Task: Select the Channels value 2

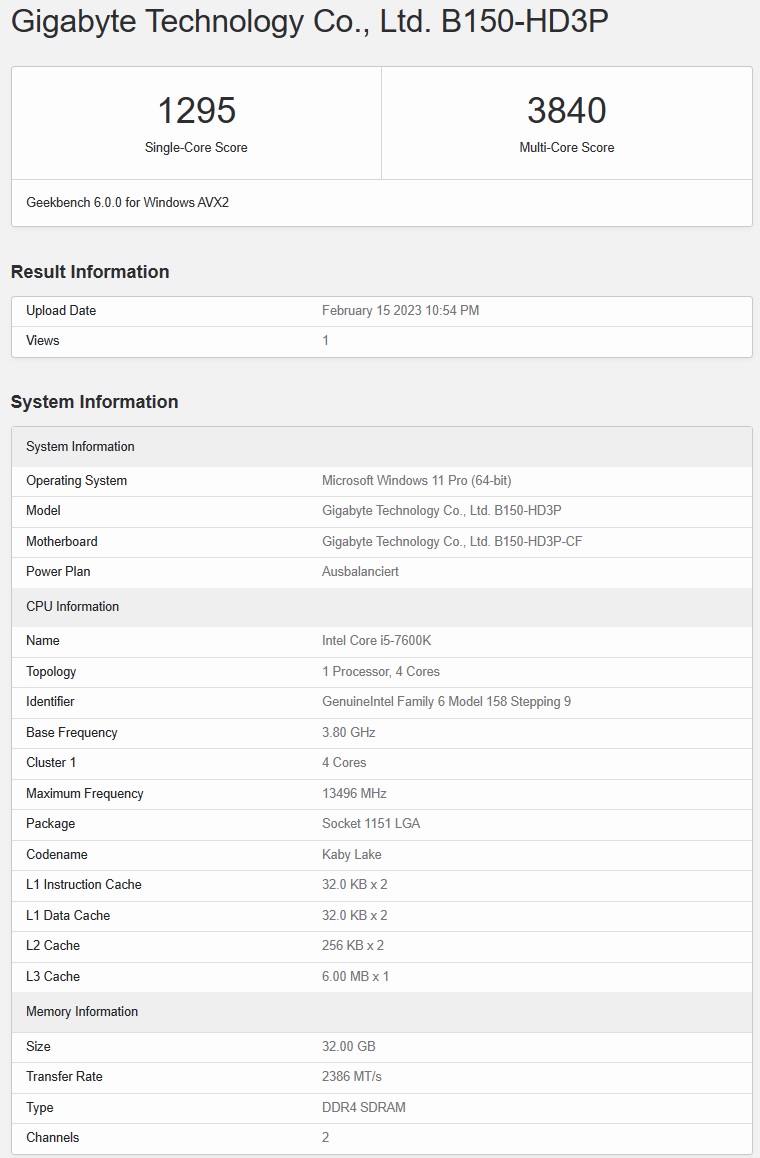Action: coord(326,1138)
